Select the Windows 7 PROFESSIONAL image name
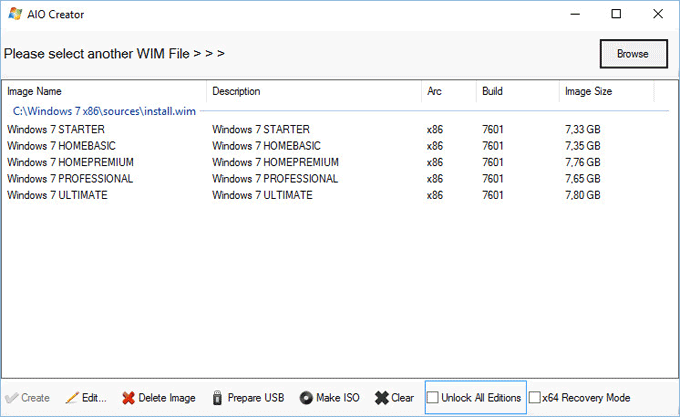The width and height of the screenshot is (680, 417). [x=70, y=179]
